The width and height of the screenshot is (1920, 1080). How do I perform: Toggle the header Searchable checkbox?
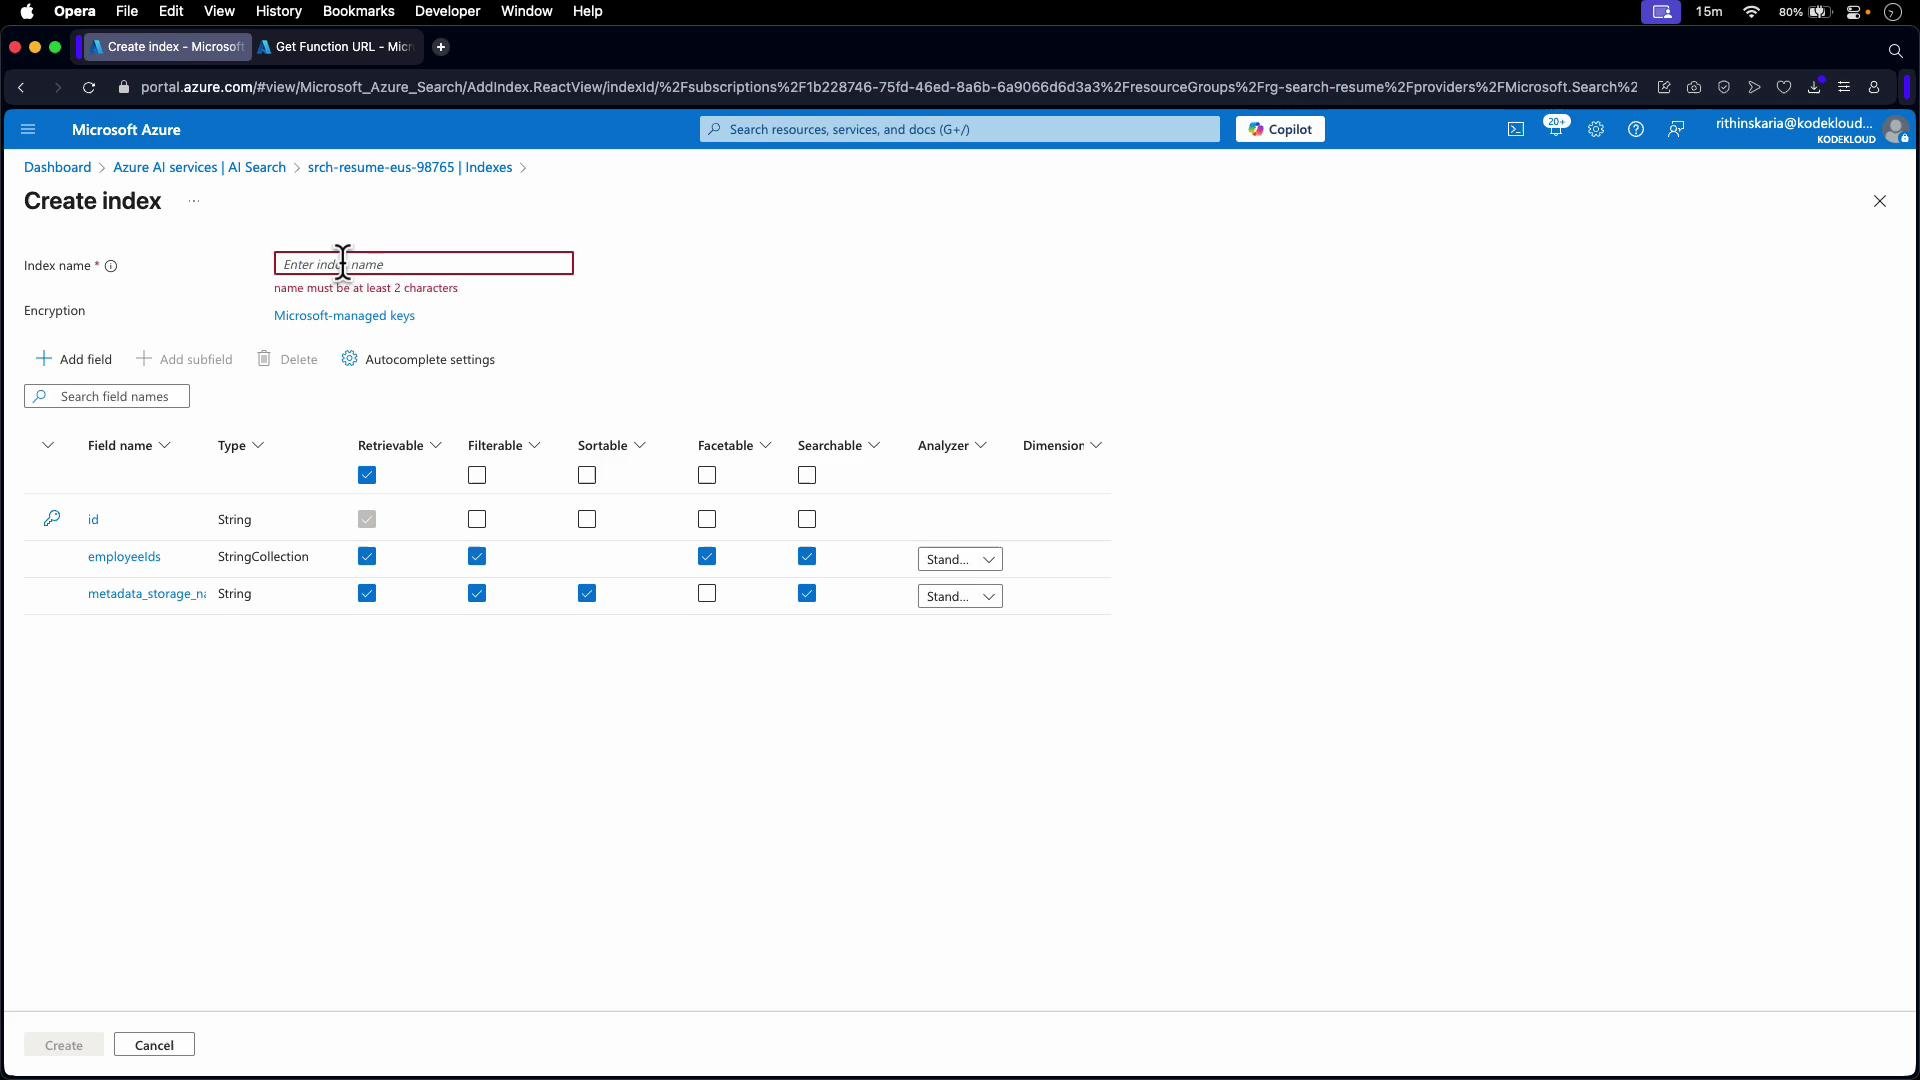(x=807, y=475)
